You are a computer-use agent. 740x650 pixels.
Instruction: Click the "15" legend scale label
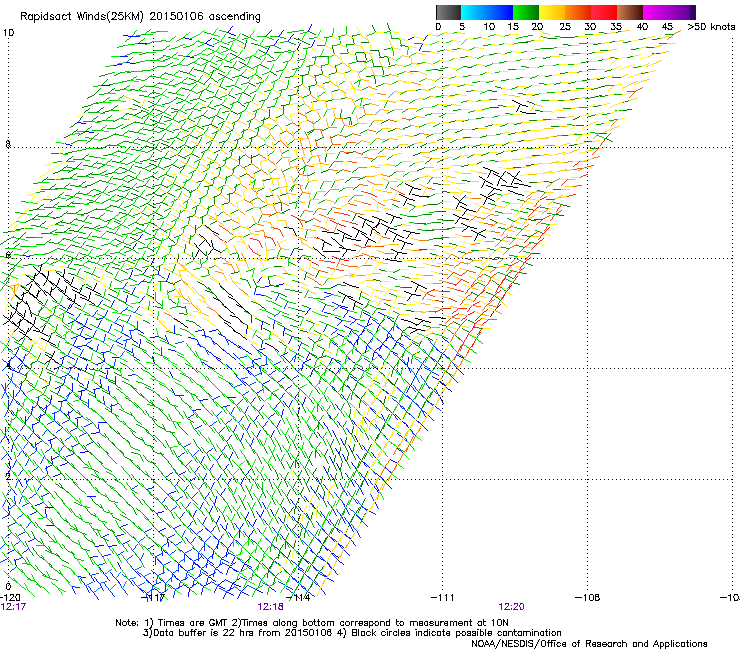513,27
